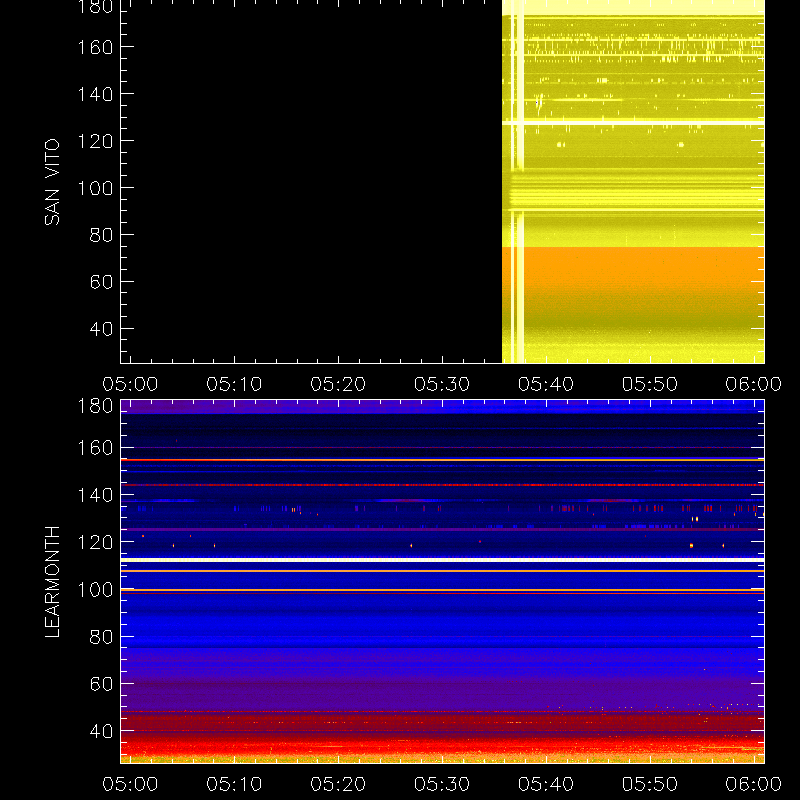Viewport: 800px width, 800px height.
Task: Click the SAN VITO axis title
Action: (x=52, y=182)
